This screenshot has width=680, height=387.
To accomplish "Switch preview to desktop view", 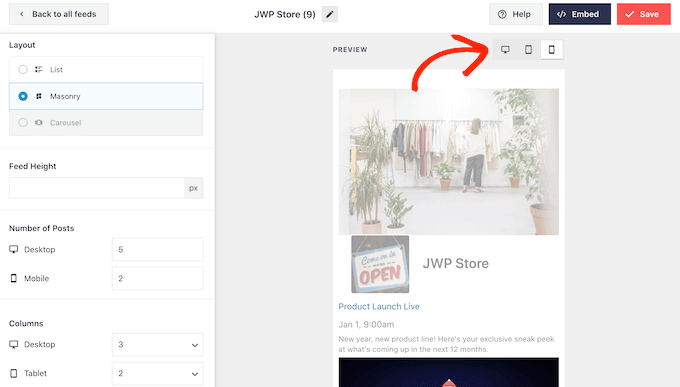I will coord(505,49).
